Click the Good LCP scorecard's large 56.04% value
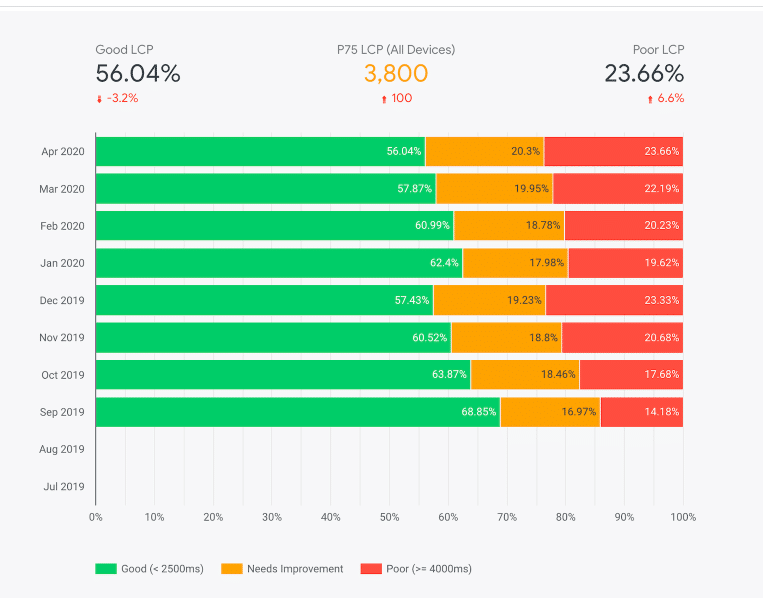The image size is (763, 598). (x=138, y=73)
